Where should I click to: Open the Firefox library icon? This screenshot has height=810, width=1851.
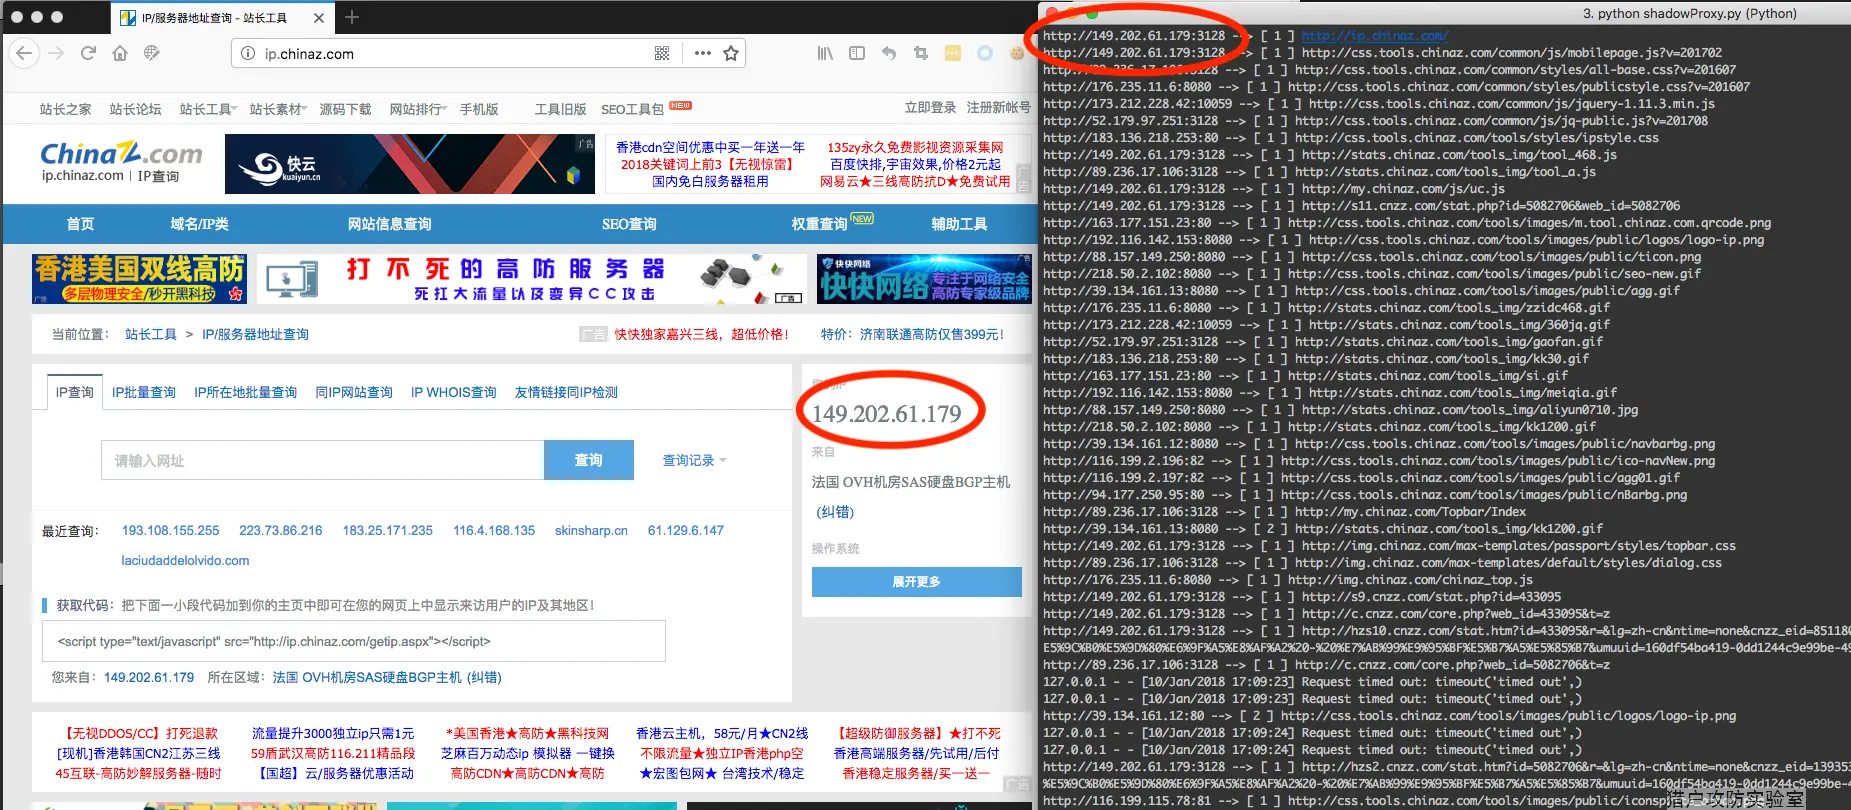pyautogui.click(x=825, y=54)
